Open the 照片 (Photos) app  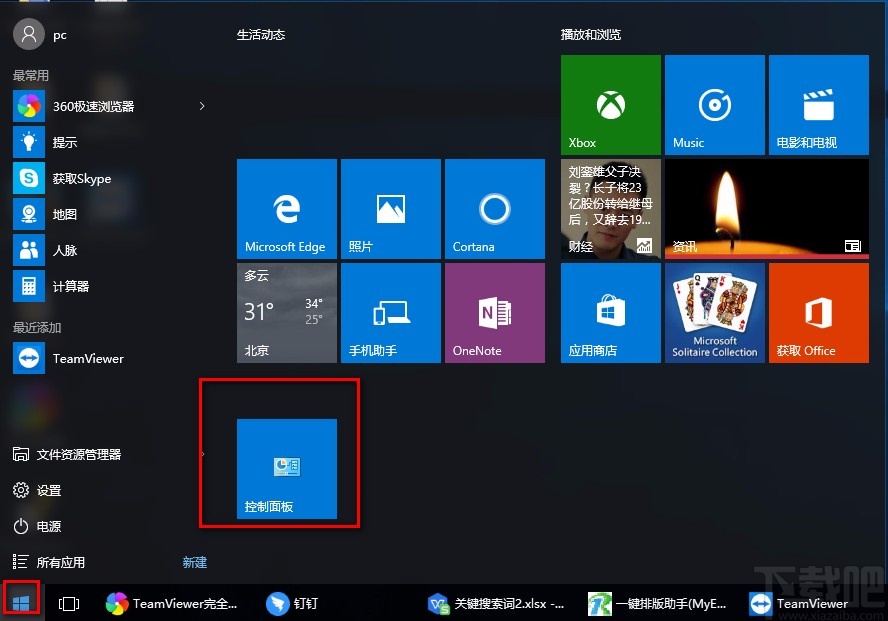390,208
